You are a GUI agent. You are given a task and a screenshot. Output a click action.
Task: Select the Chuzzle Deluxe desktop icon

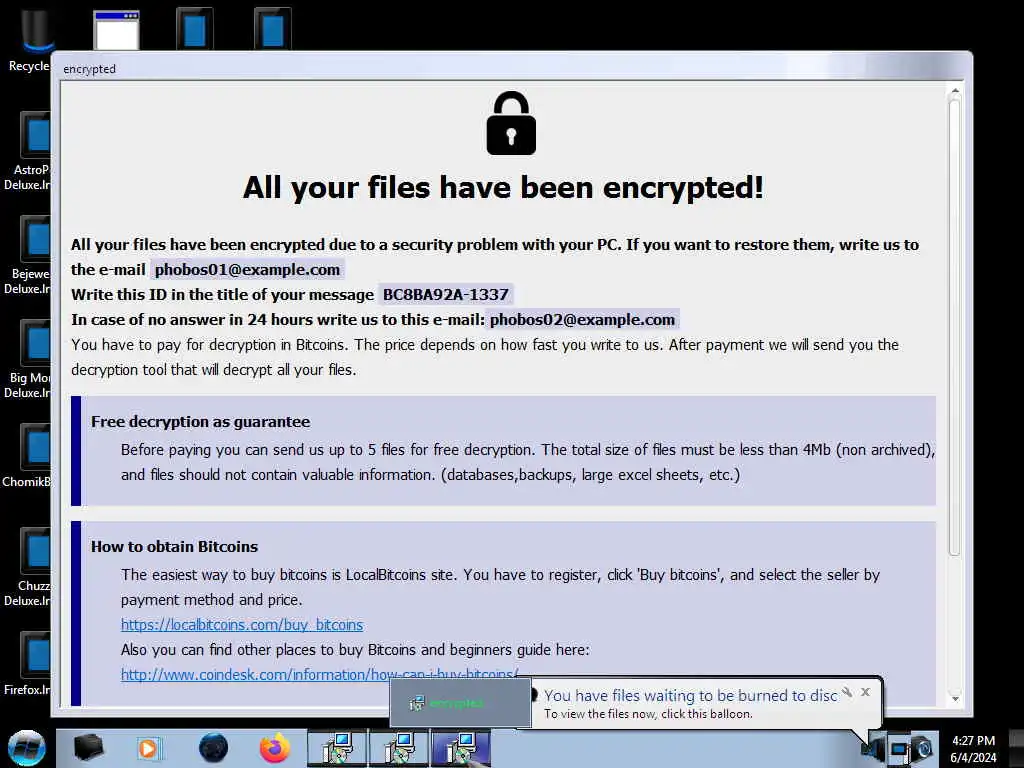pos(28,567)
